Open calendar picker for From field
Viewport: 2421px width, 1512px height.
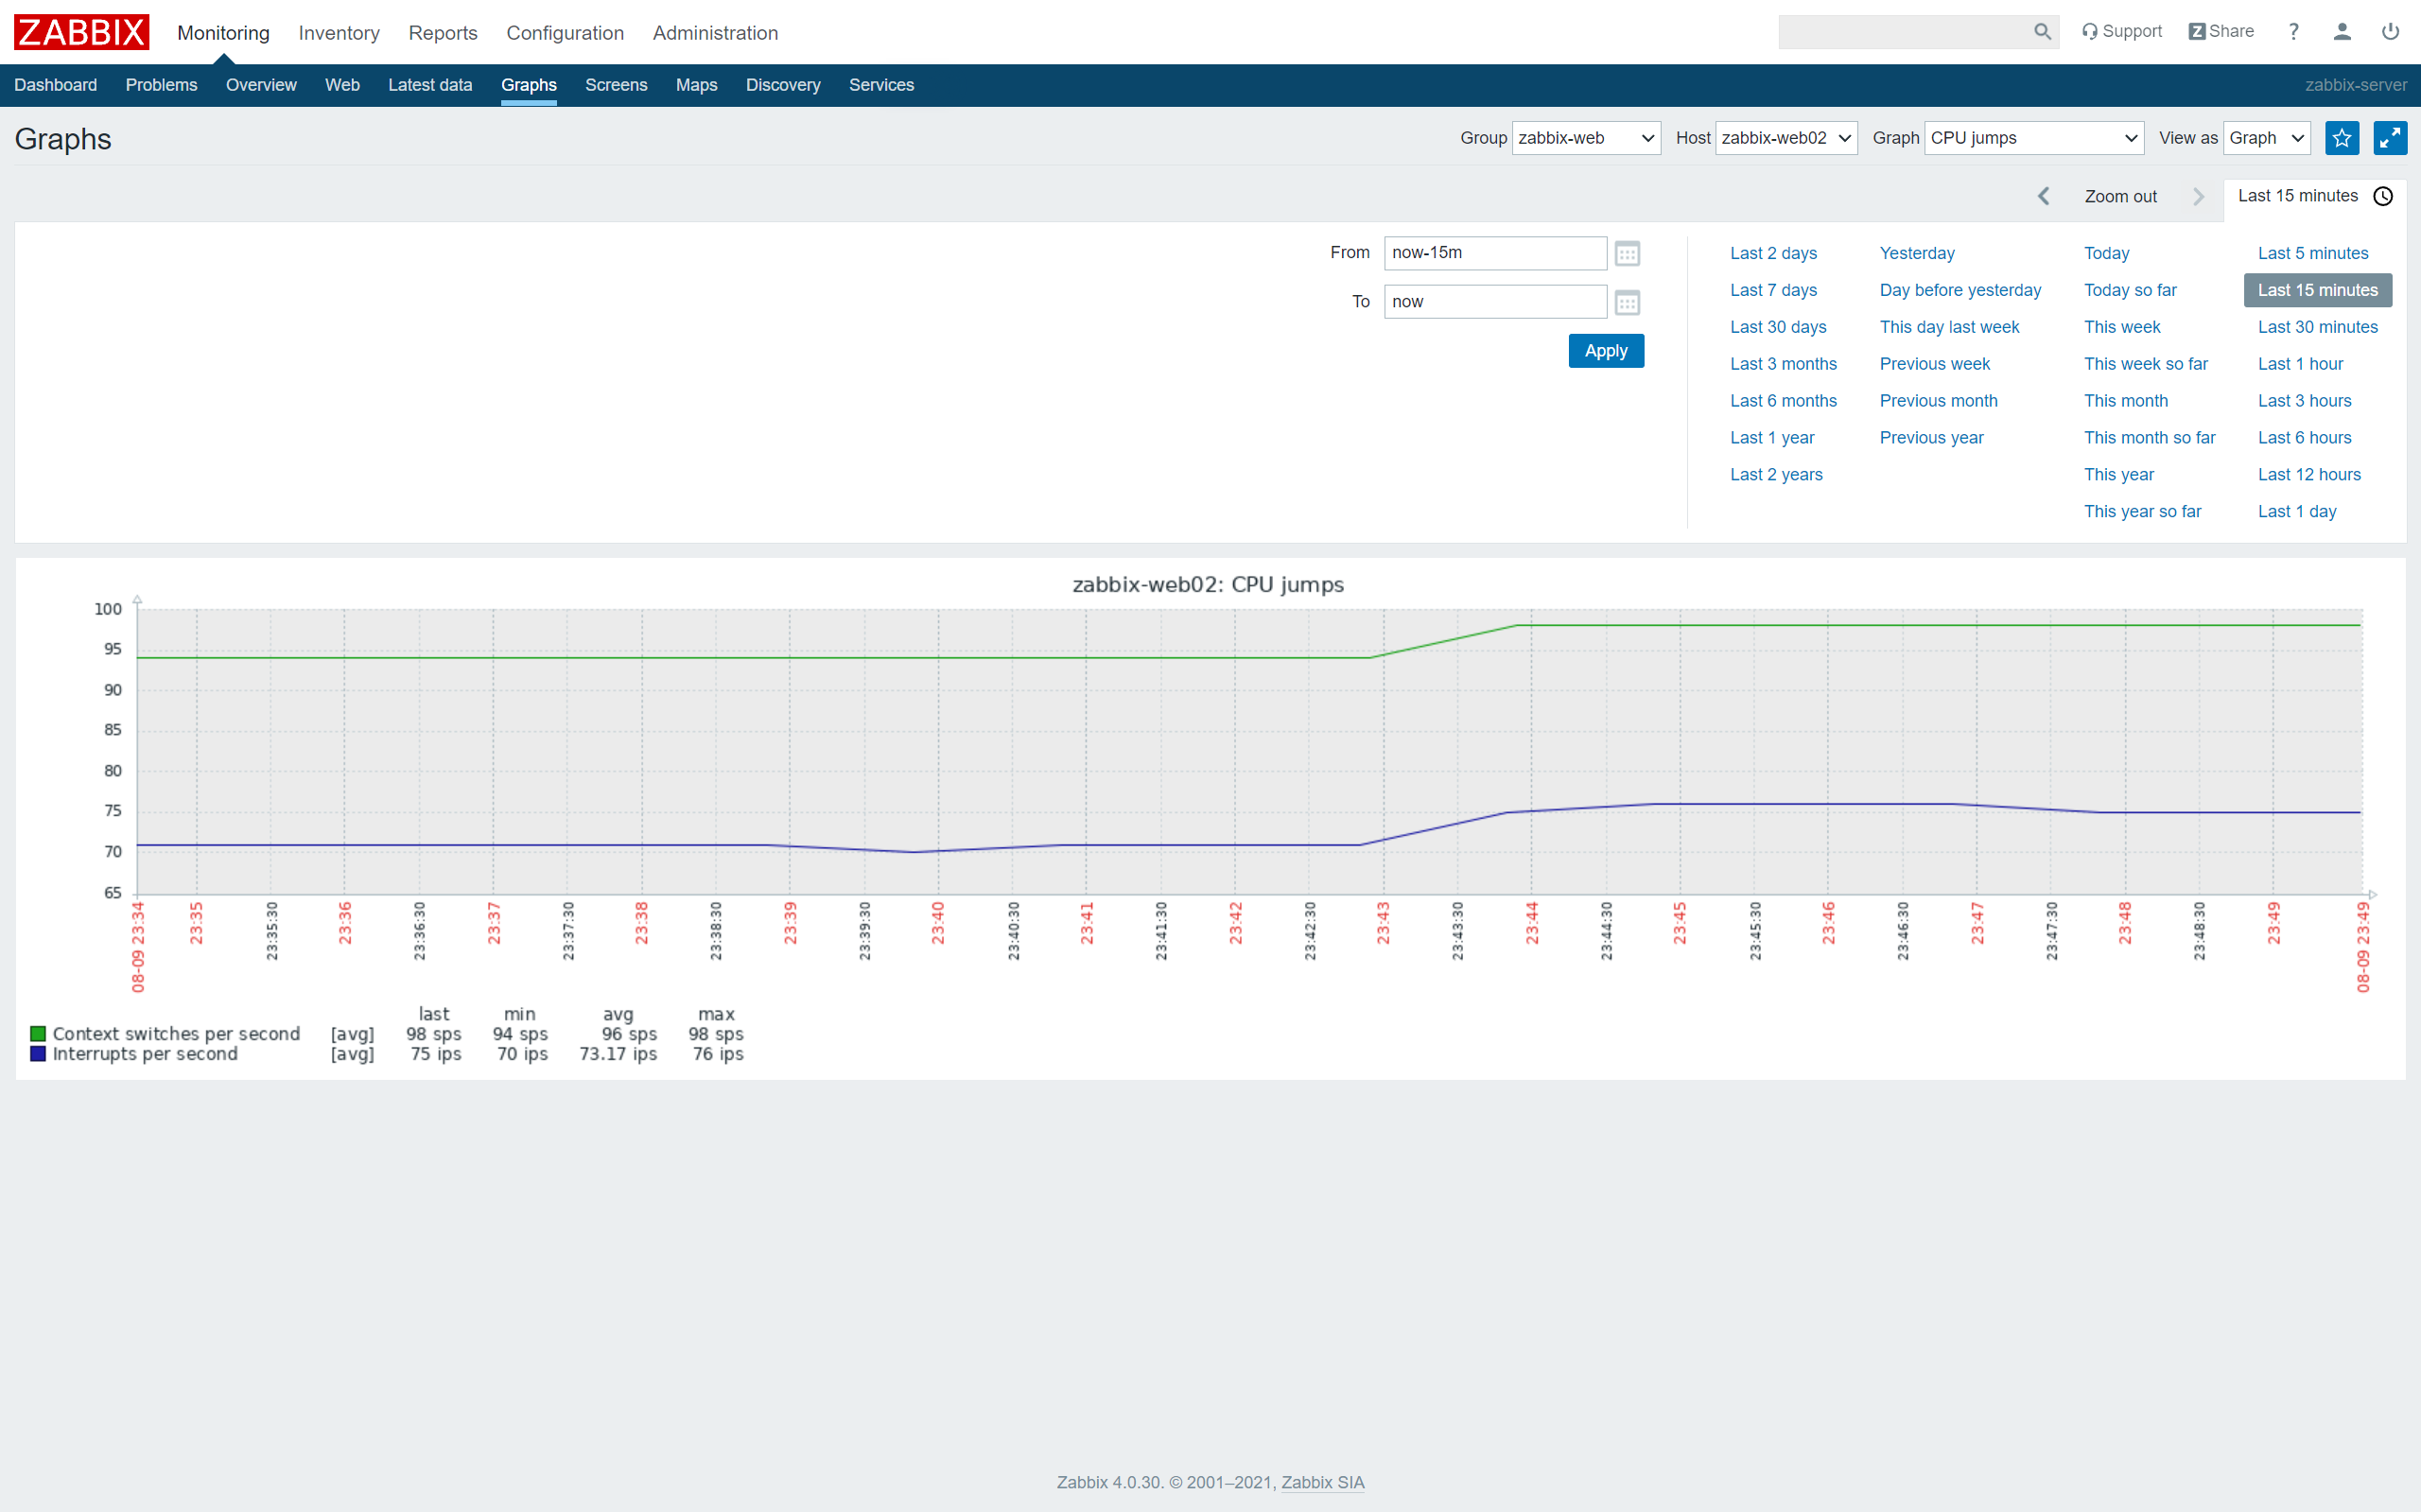click(x=1627, y=253)
